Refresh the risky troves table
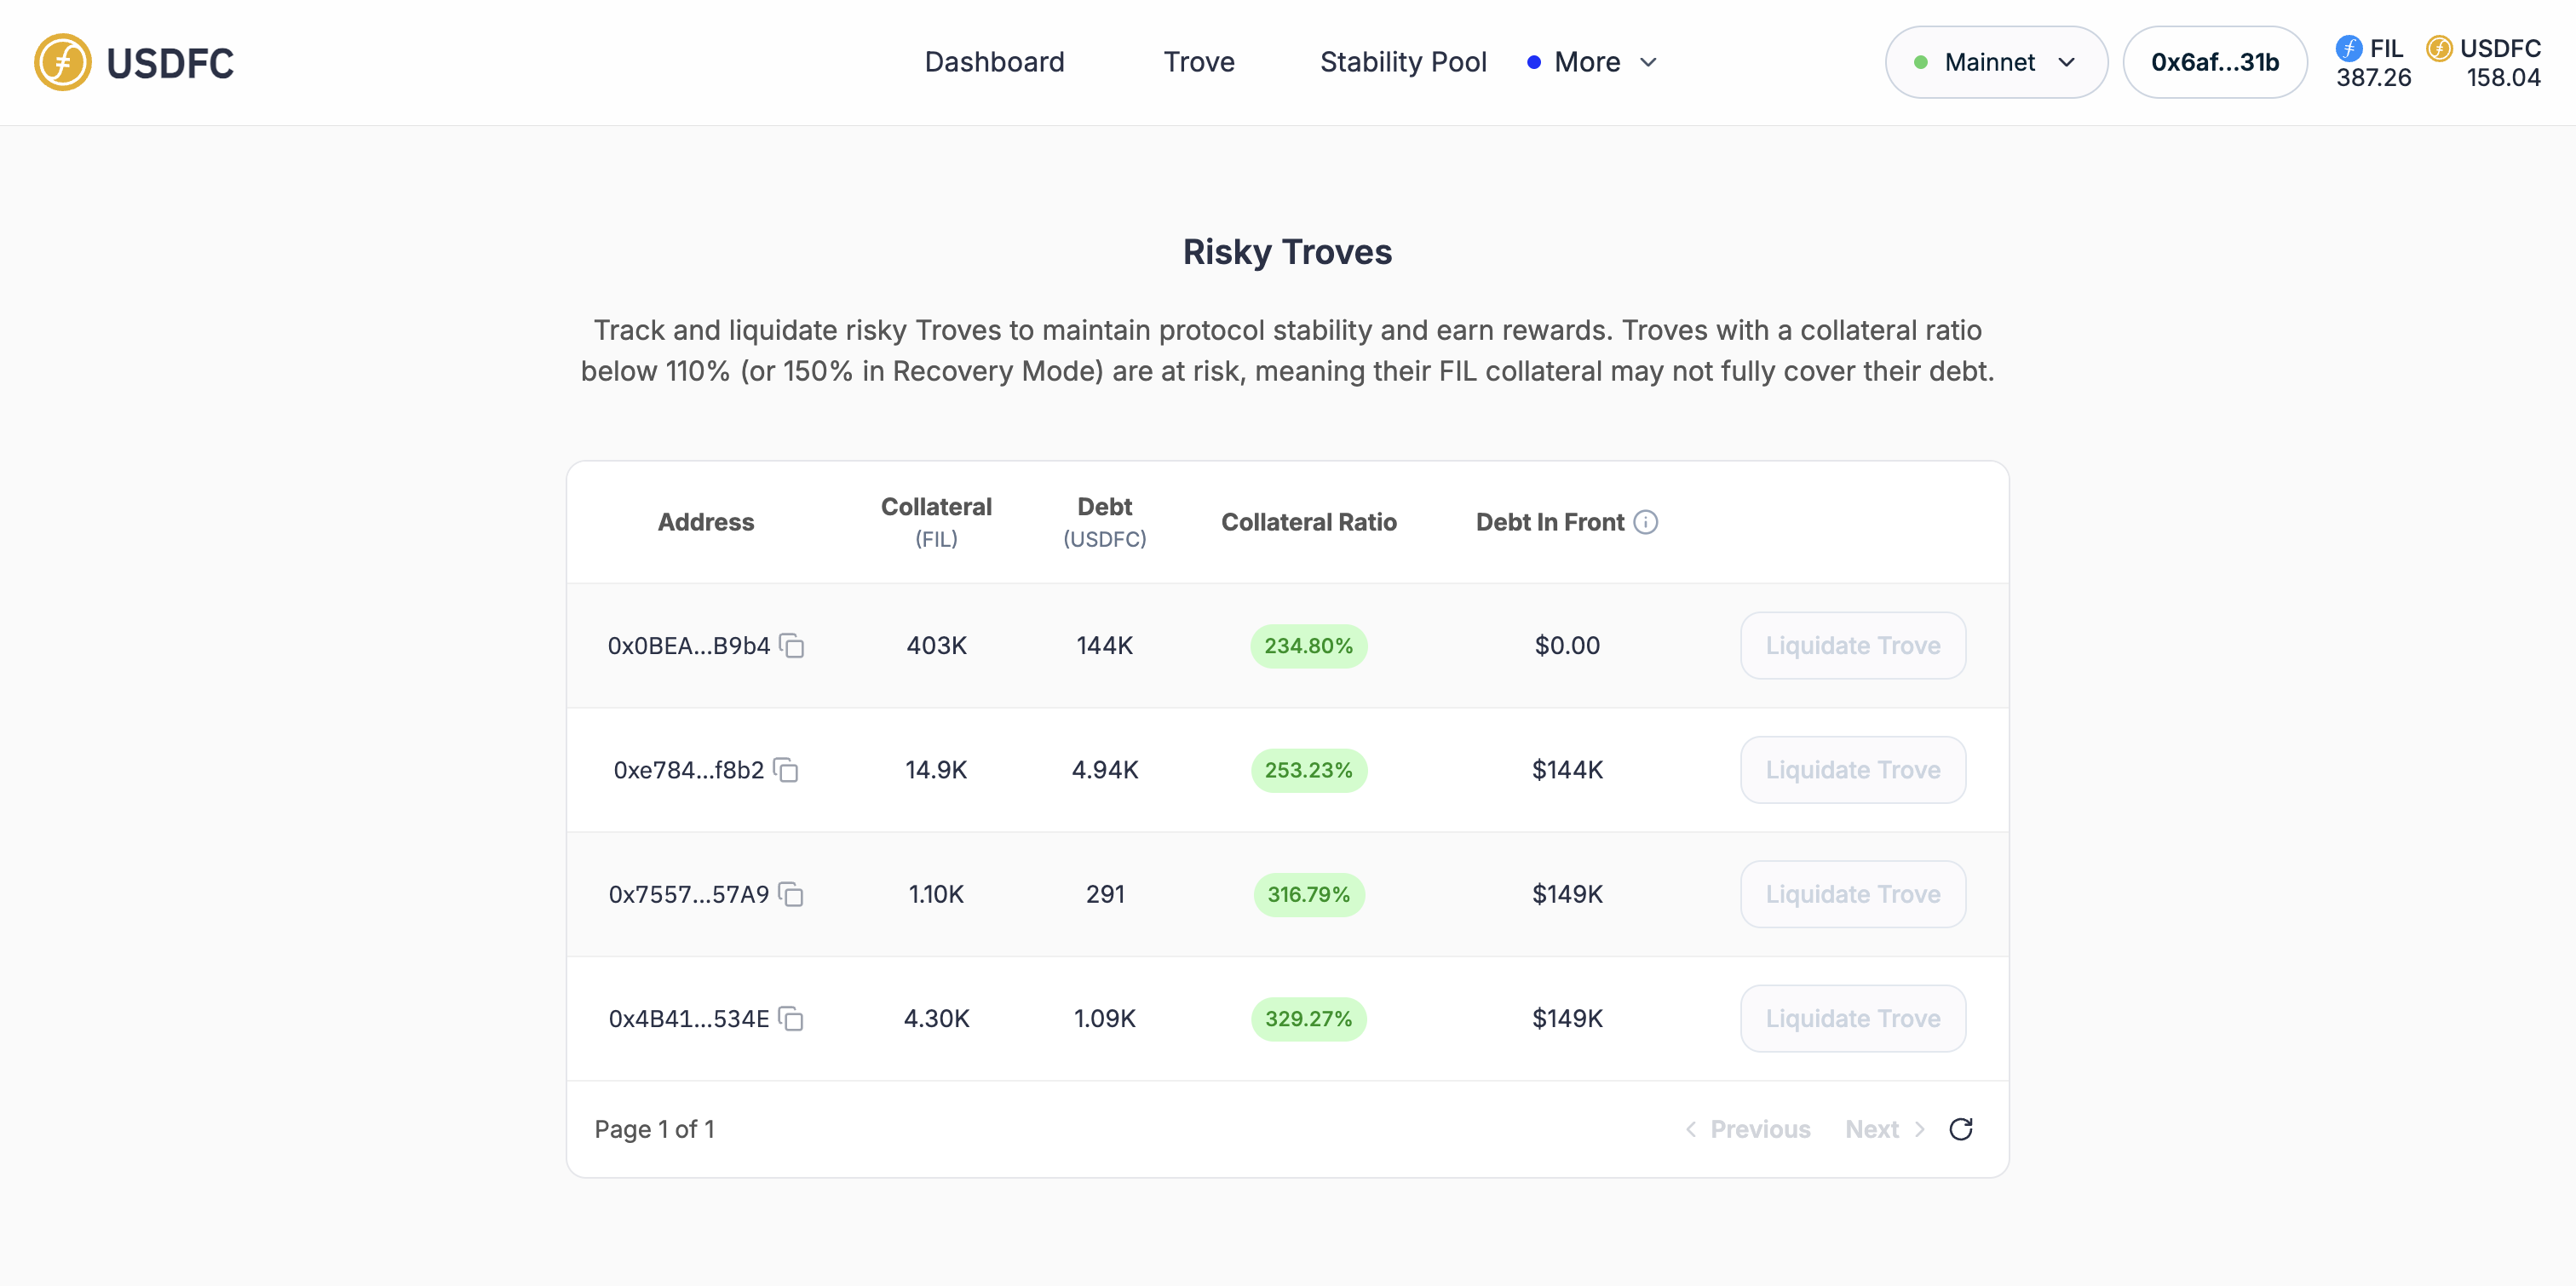This screenshot has height=1286, width=2576. tap(1960, 1129)
